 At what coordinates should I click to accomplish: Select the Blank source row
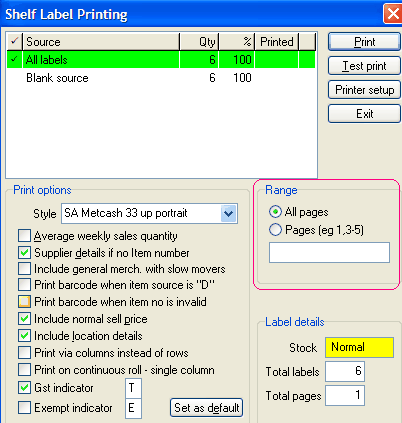pos(161,78)
